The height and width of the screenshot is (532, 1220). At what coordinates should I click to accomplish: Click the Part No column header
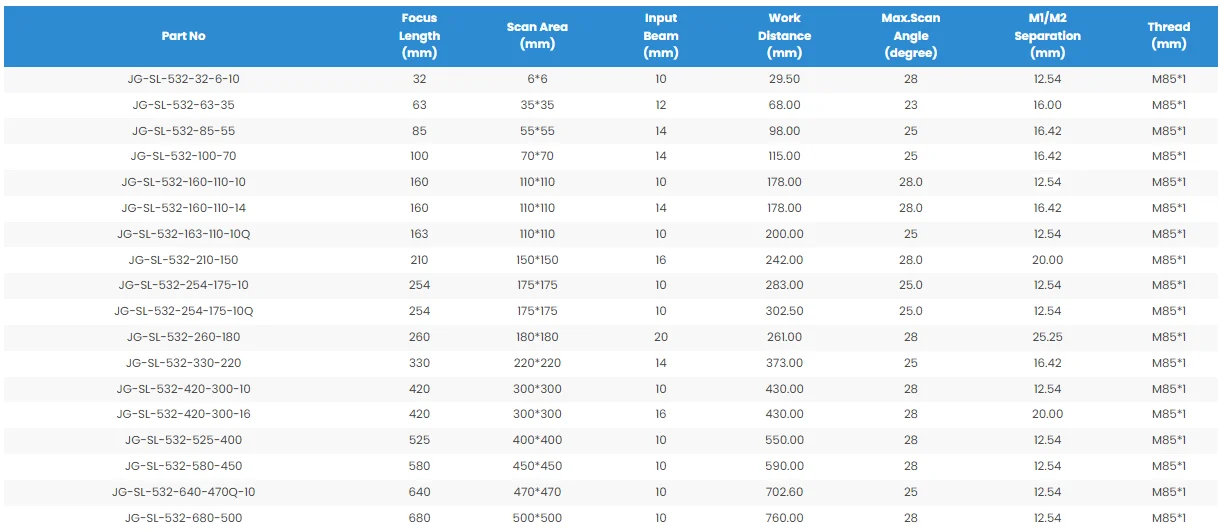point(183,36)
